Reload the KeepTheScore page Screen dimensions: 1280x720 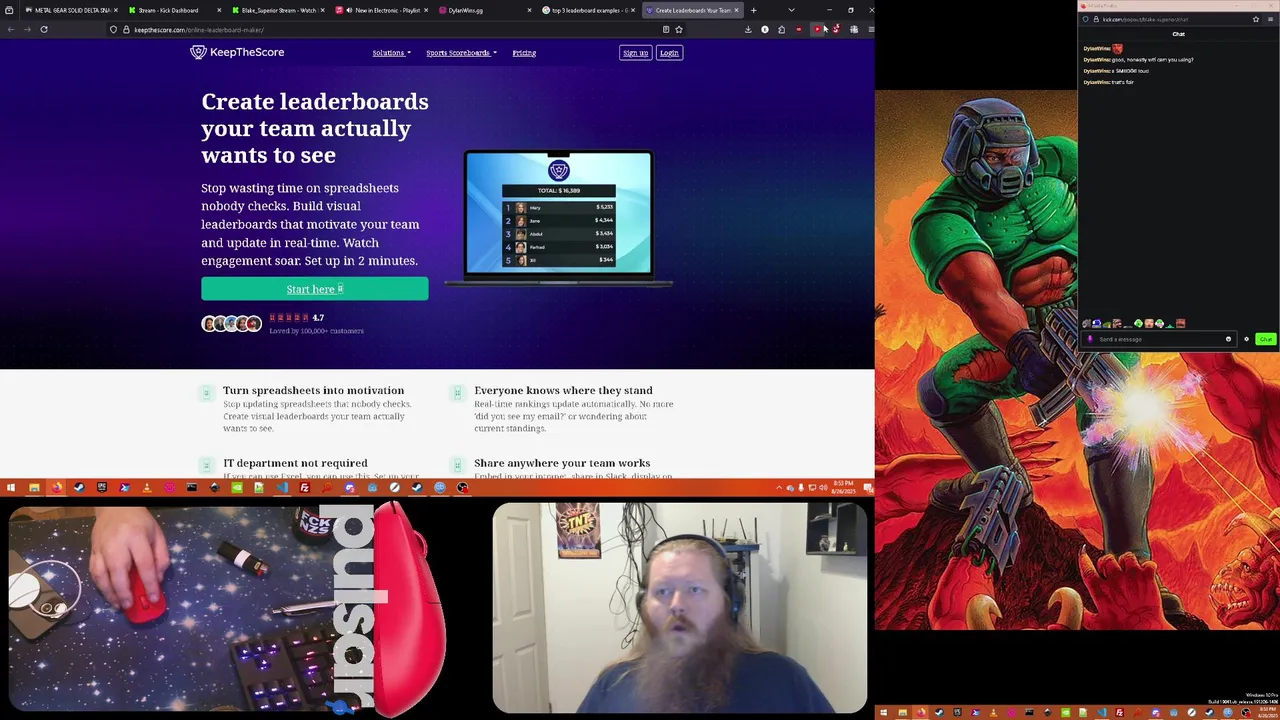click(44, 29)
